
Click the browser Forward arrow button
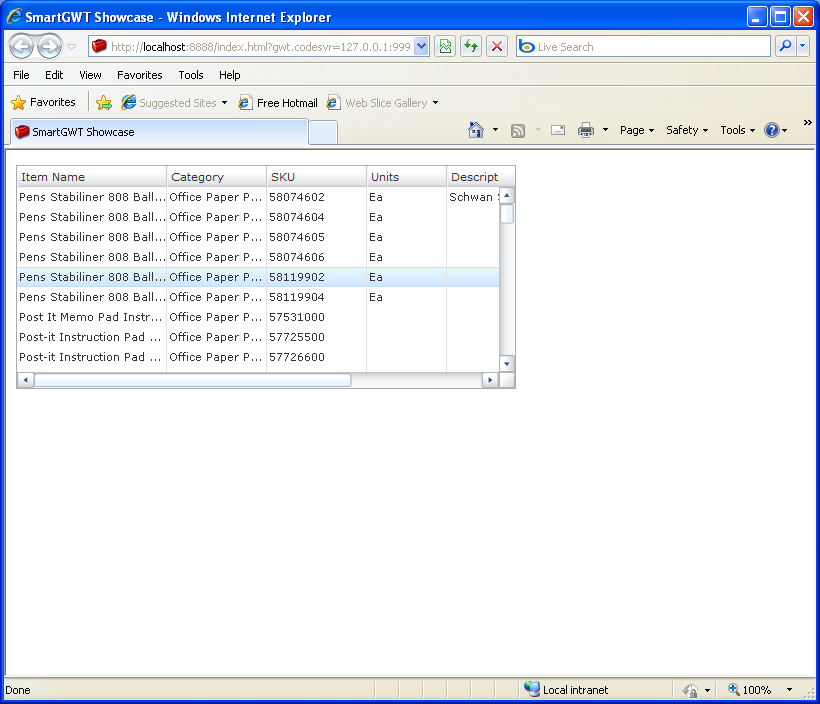(x=50, y=47)
